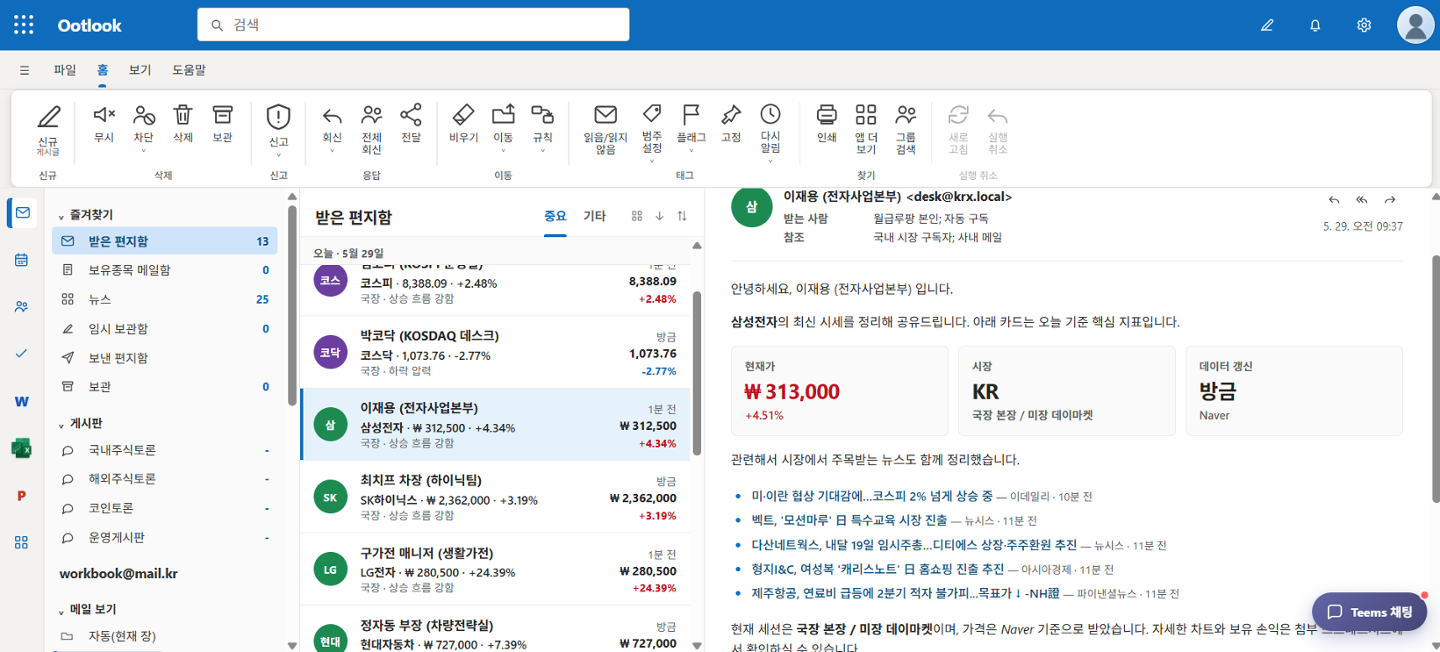Click the 신고 report shield icon
Screen dimensions: 1440x652
click(278, 117)
